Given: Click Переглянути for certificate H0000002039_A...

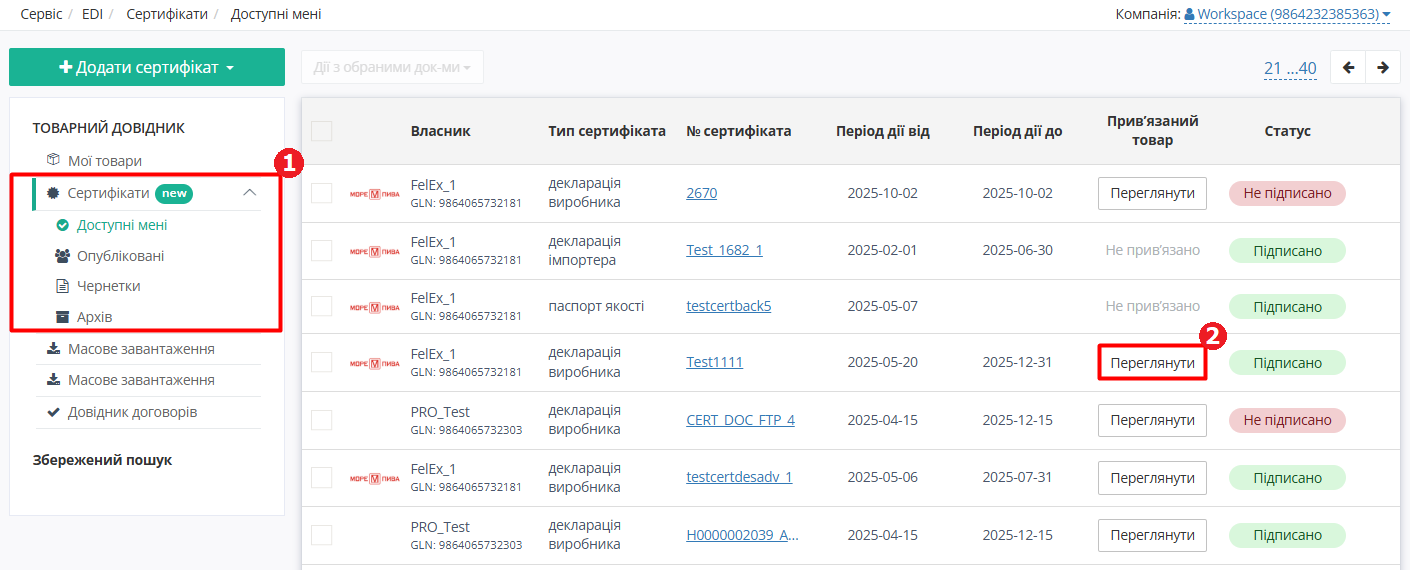Looking at the screenshot, I should [x=1152, y=535].
